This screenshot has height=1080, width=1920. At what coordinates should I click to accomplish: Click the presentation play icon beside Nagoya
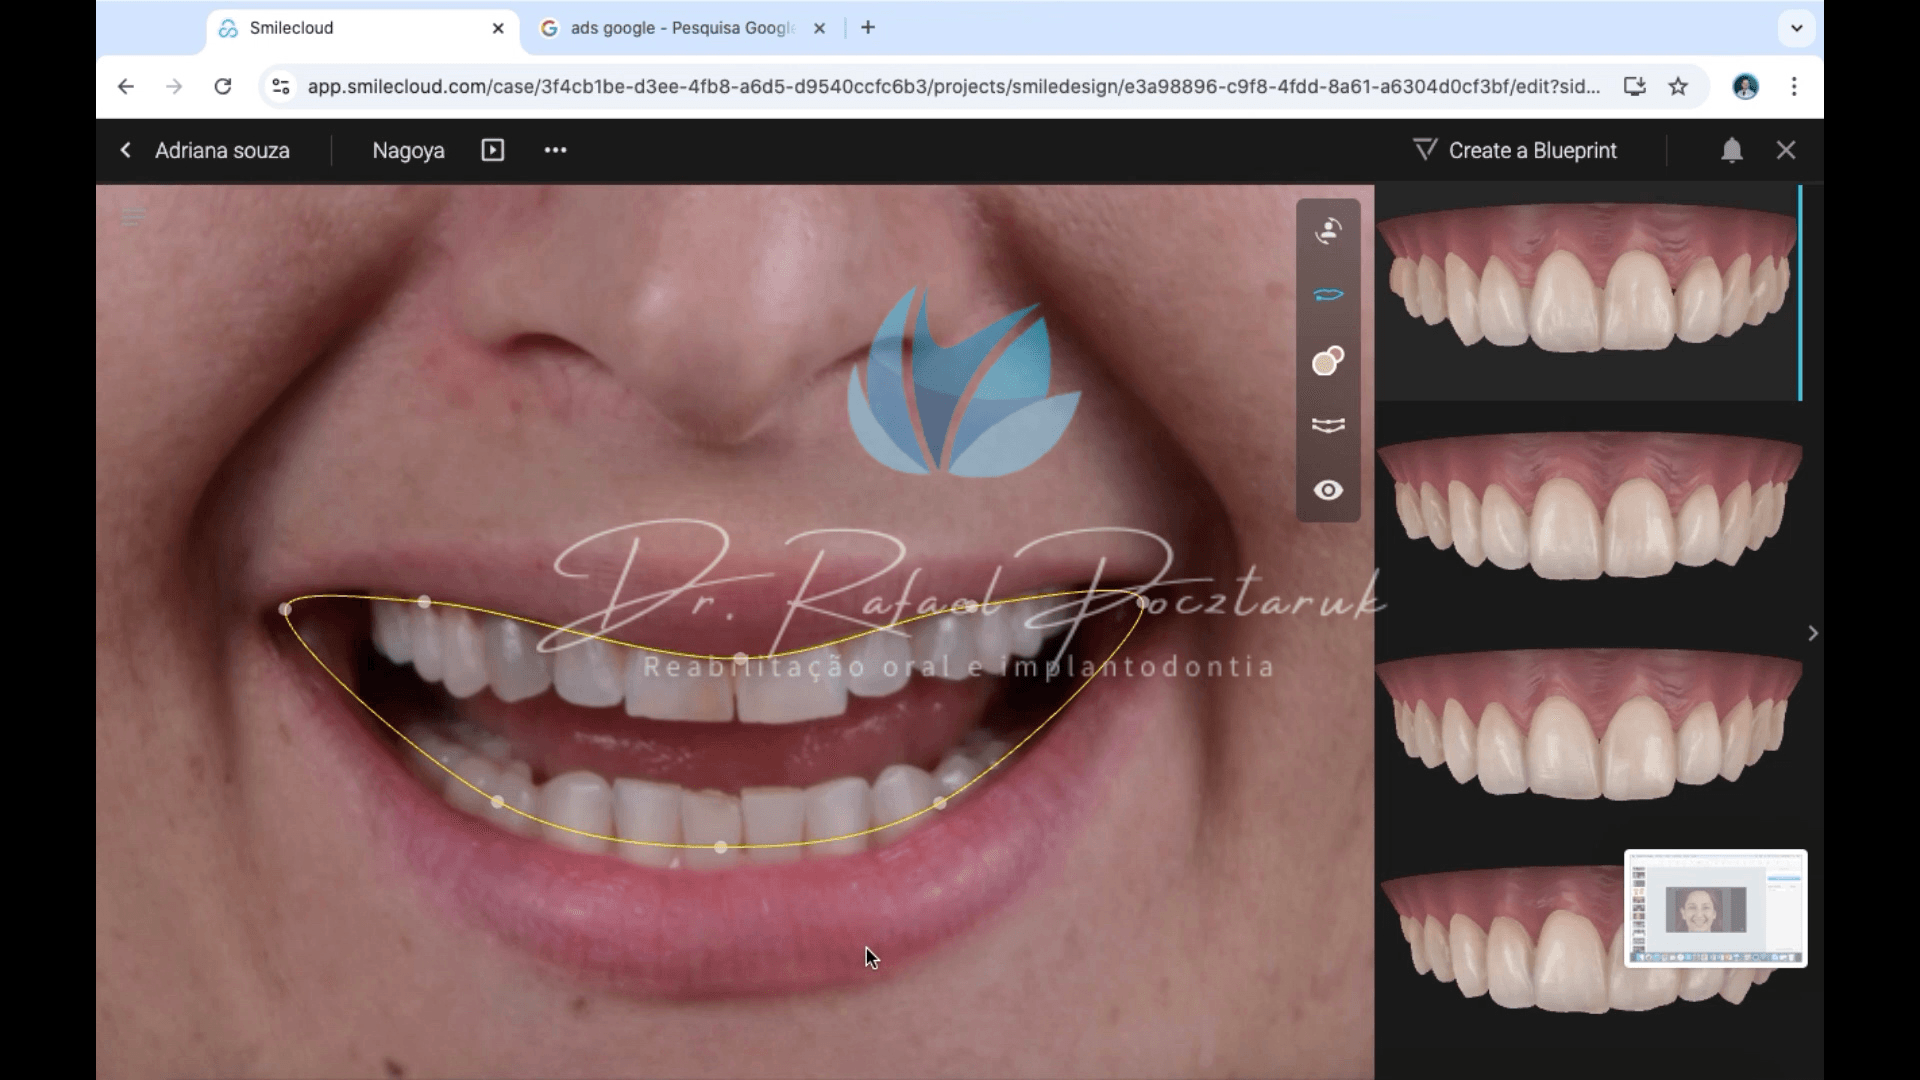coord(493,150)
